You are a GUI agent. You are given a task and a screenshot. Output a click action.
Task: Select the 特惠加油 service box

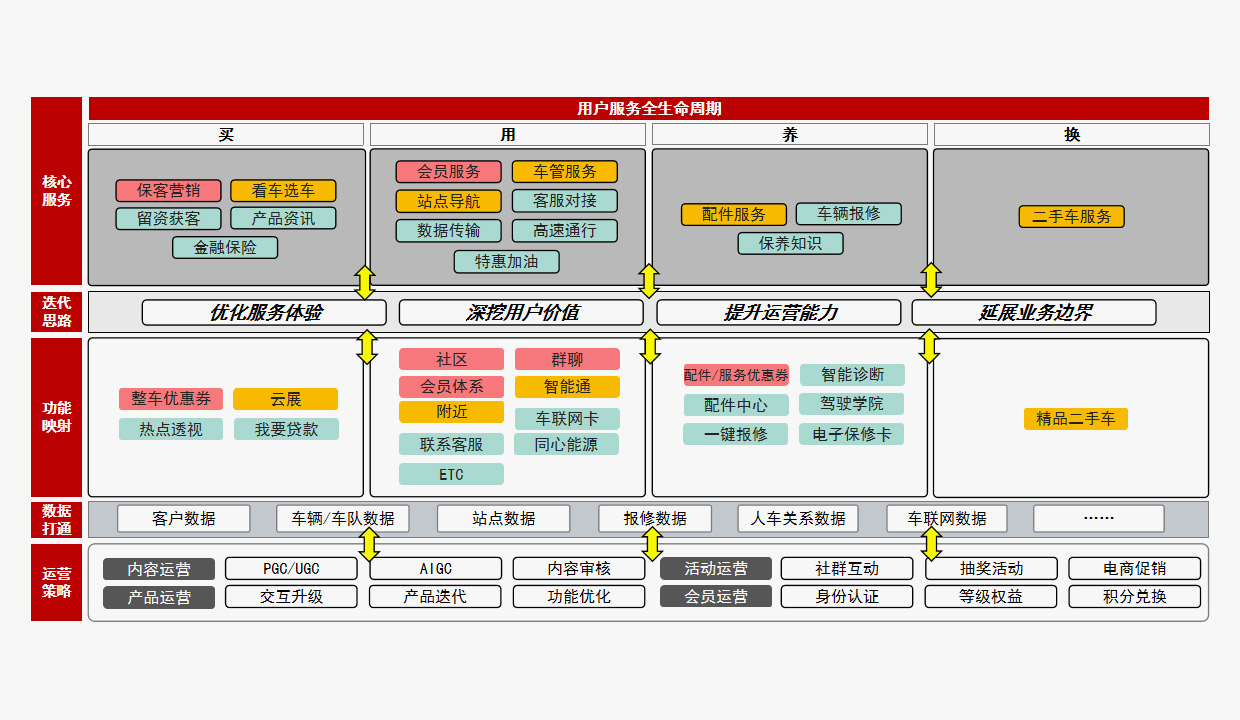pos(506,262)
